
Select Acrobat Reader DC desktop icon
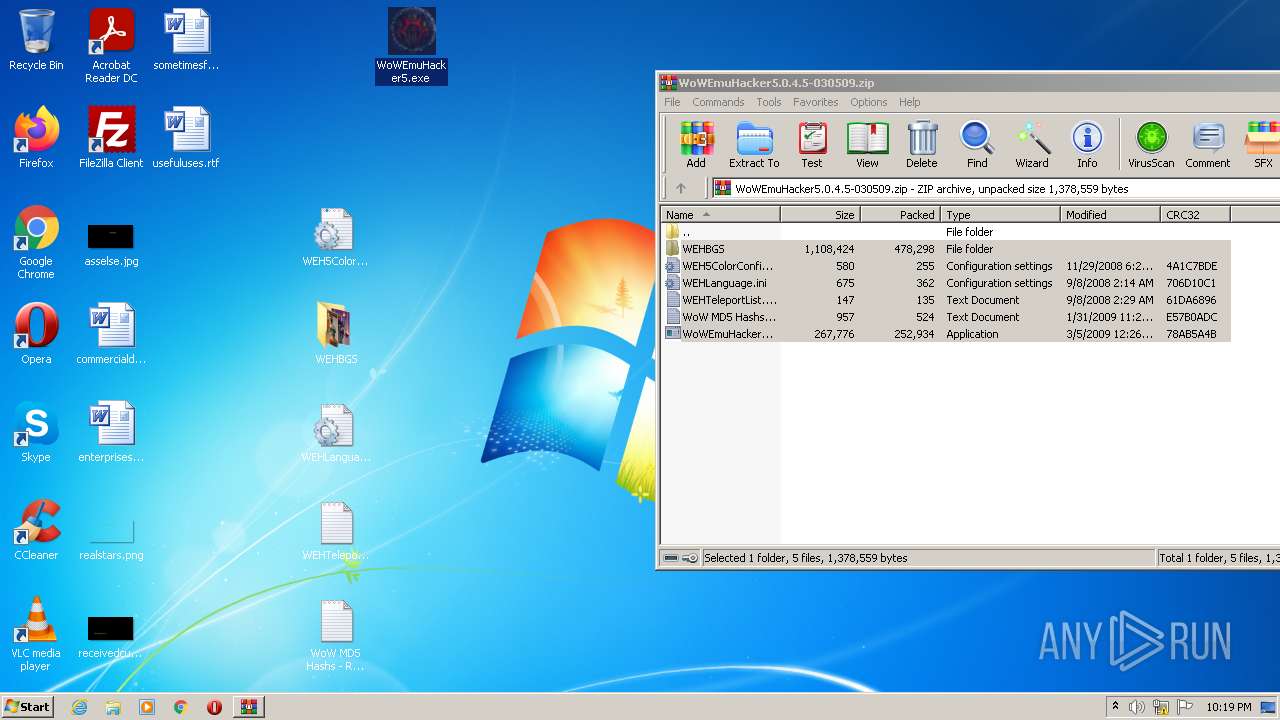pos(111,46)
